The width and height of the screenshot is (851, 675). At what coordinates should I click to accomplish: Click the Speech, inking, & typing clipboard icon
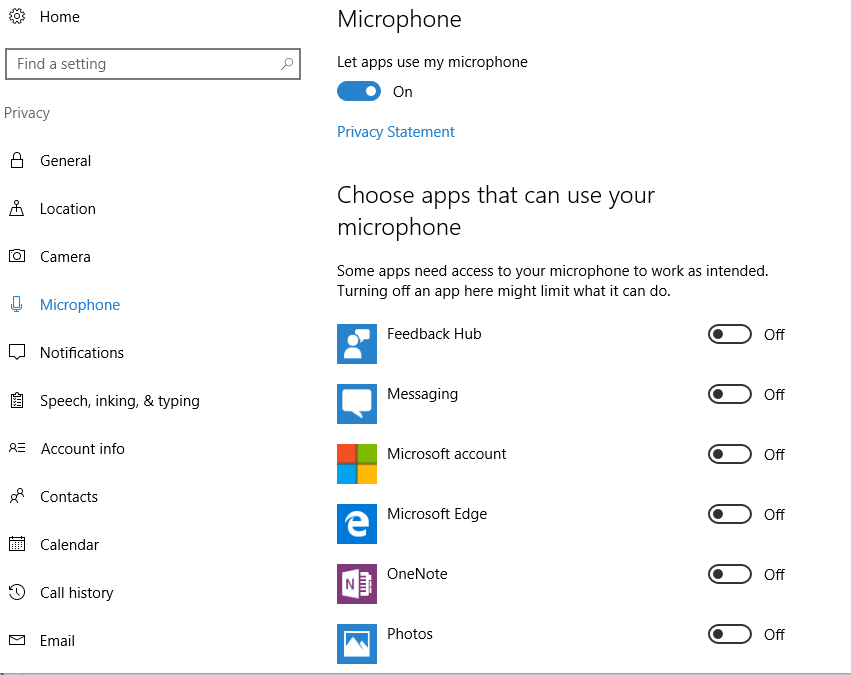click(x=17, y=400)
